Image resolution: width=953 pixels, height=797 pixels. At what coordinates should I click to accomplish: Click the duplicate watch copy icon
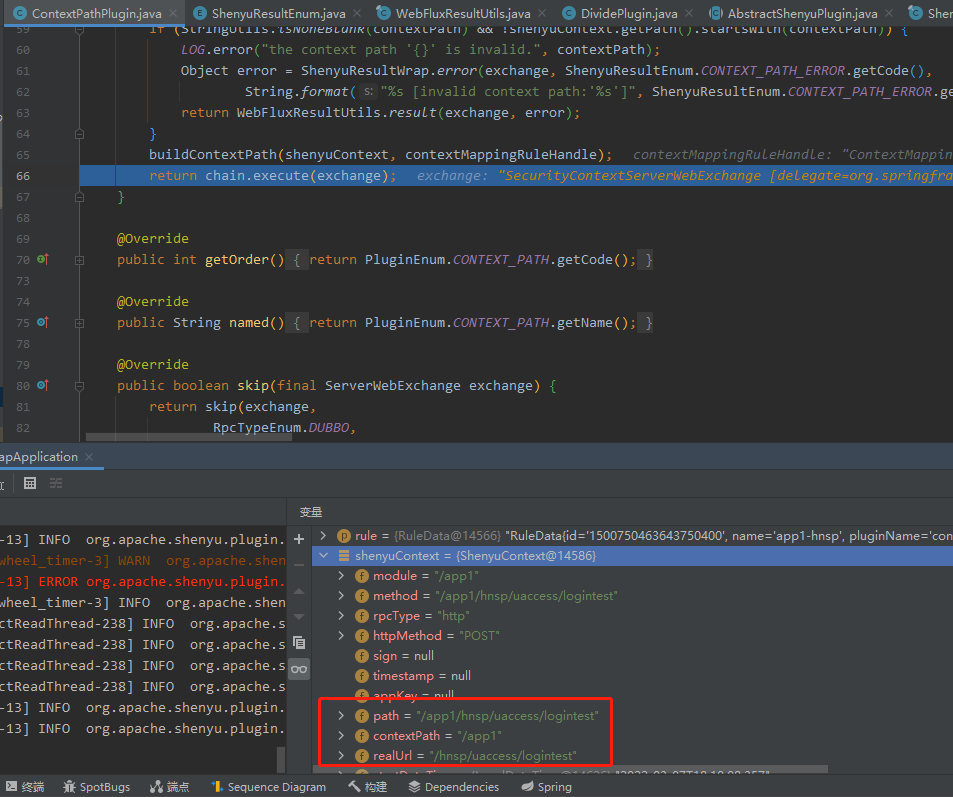tap(299, 643)
